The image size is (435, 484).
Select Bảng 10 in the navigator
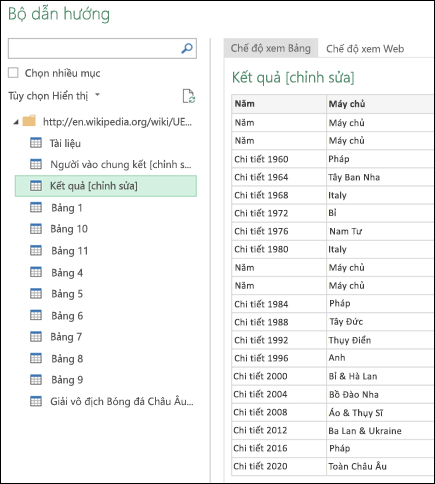(x=69, y=229)
